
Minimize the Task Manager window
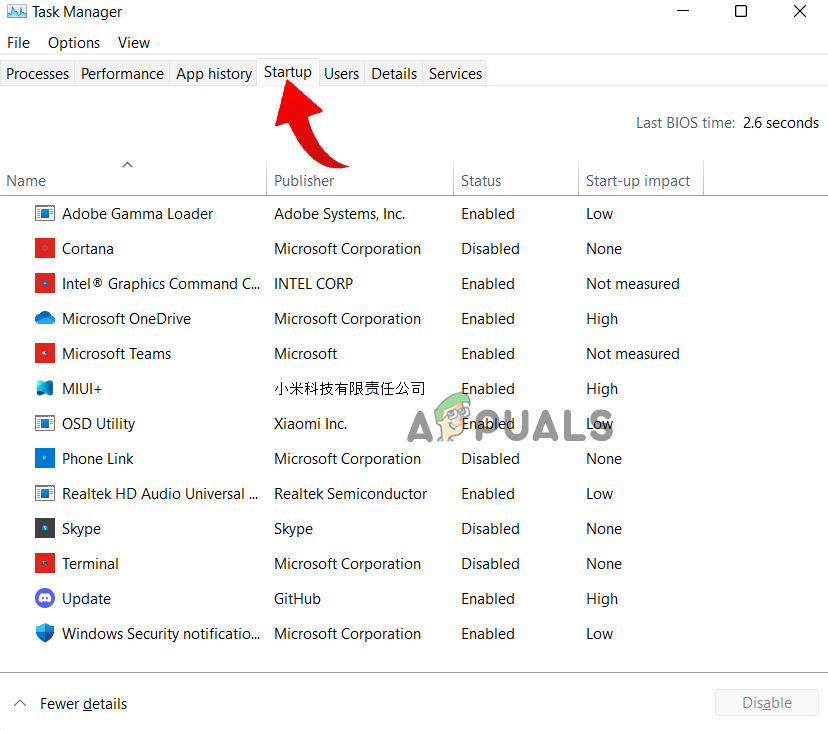tap(683, 11)
